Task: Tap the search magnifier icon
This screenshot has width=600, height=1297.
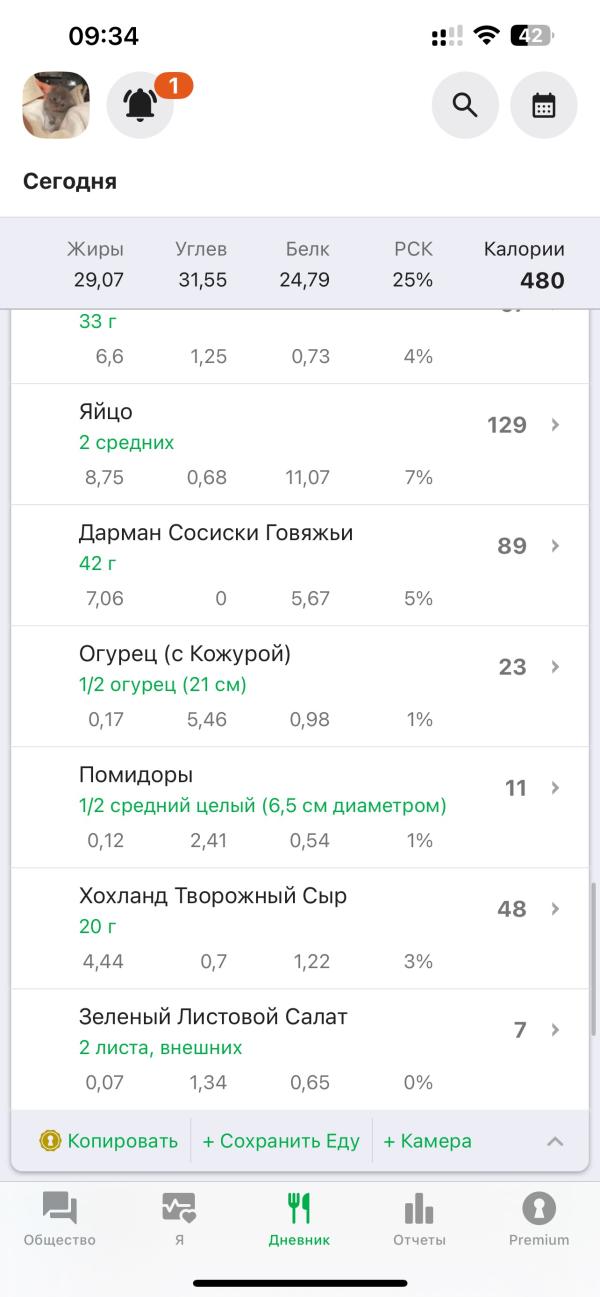Action: click(x=465, y=105)
